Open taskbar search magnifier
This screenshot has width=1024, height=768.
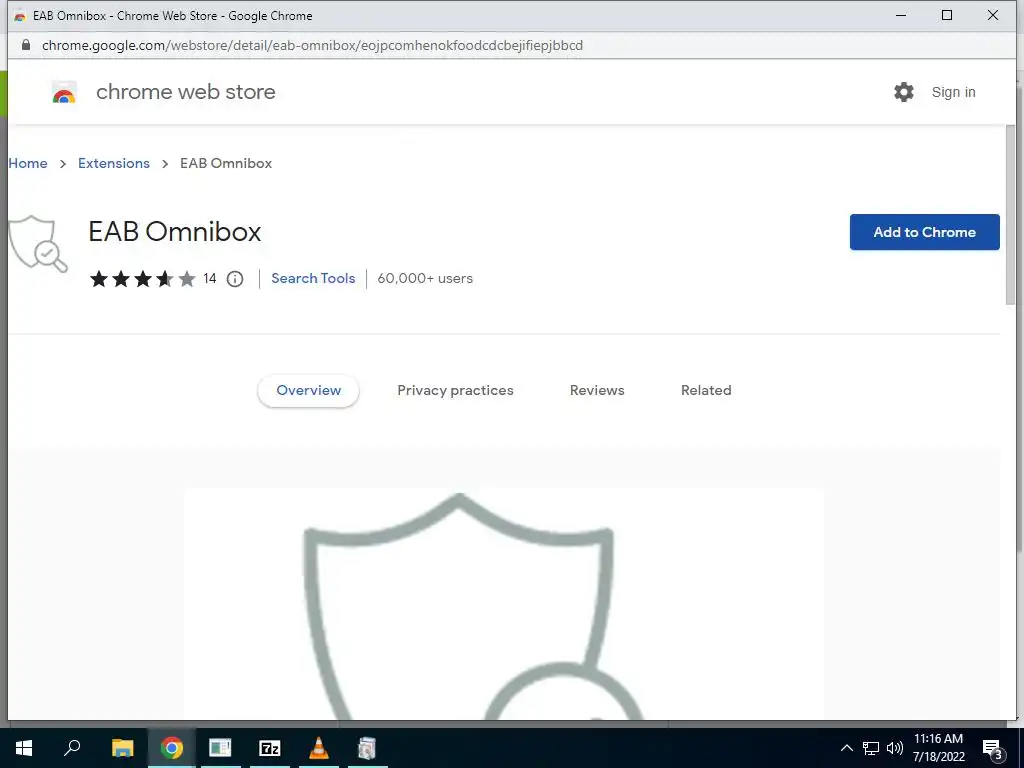pos(72,748)
